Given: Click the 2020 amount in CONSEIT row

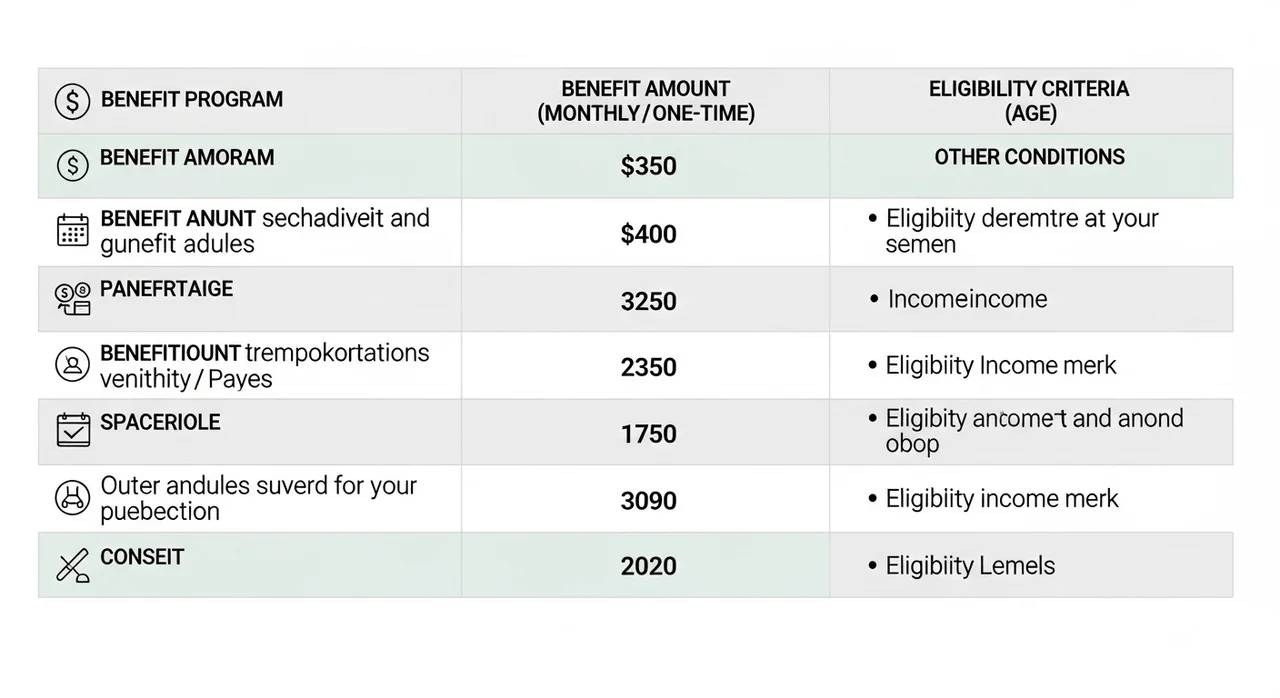Looking at the screenshot, I should click(x=648, y=566).
